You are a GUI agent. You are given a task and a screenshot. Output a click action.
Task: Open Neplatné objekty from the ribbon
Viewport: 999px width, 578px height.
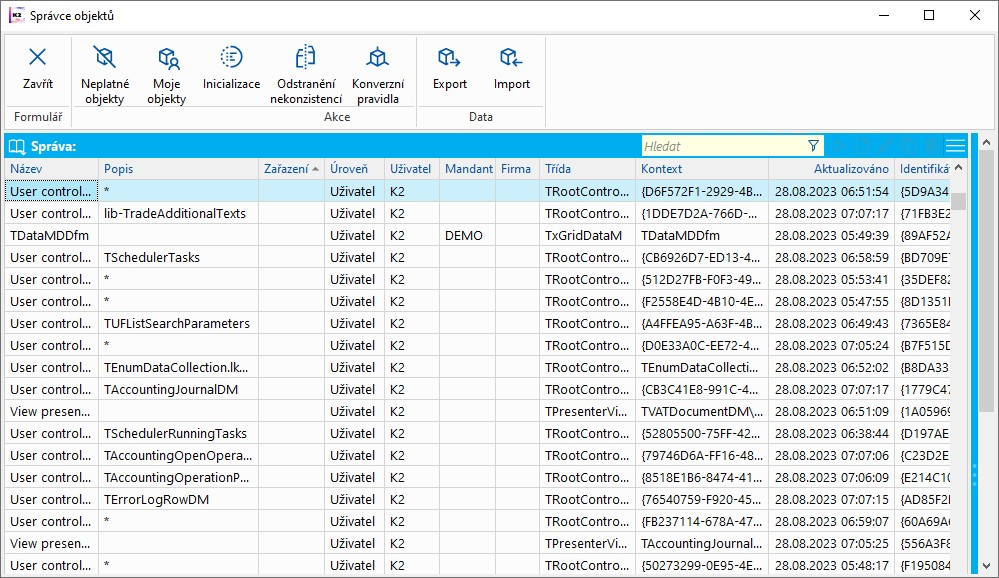tap(104, 58)
